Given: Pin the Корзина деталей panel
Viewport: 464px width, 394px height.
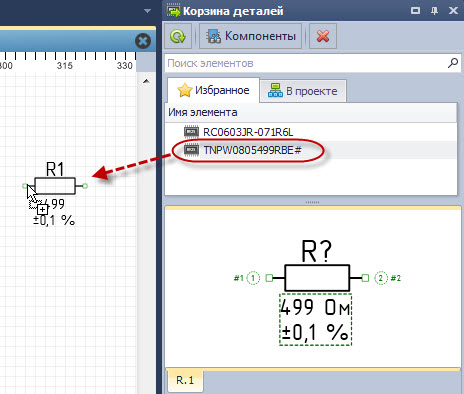Looking at the screenshot, I should (434, 11).
